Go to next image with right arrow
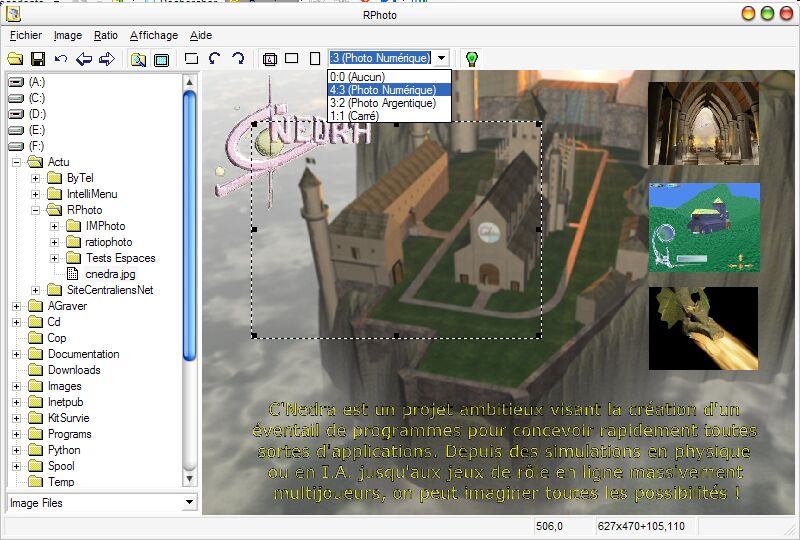Screen dimensions: 800x540 [x=107, y=59]
